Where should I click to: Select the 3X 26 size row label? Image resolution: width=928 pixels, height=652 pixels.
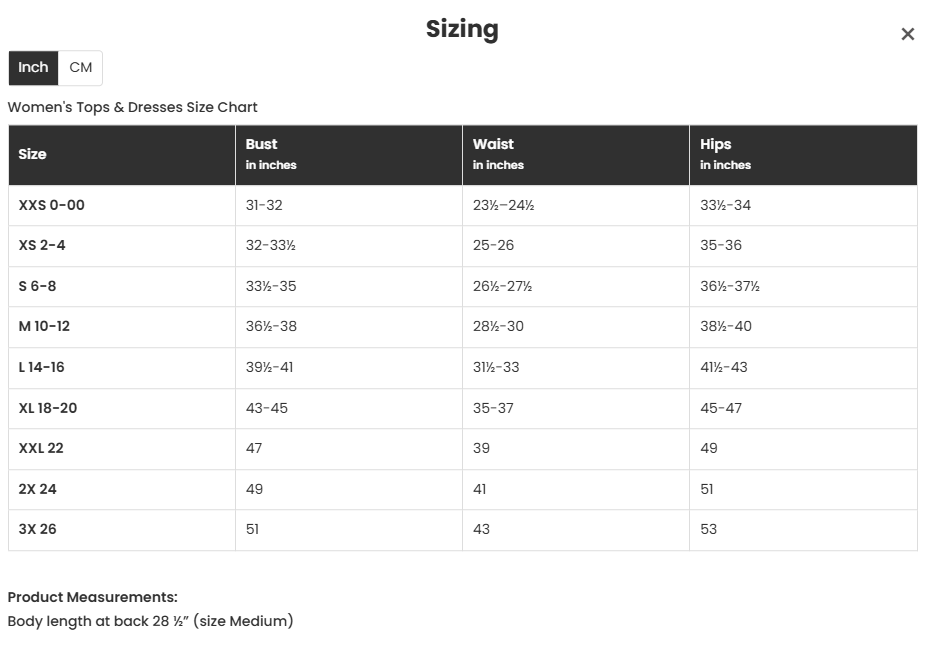click(x=38, y=530)
